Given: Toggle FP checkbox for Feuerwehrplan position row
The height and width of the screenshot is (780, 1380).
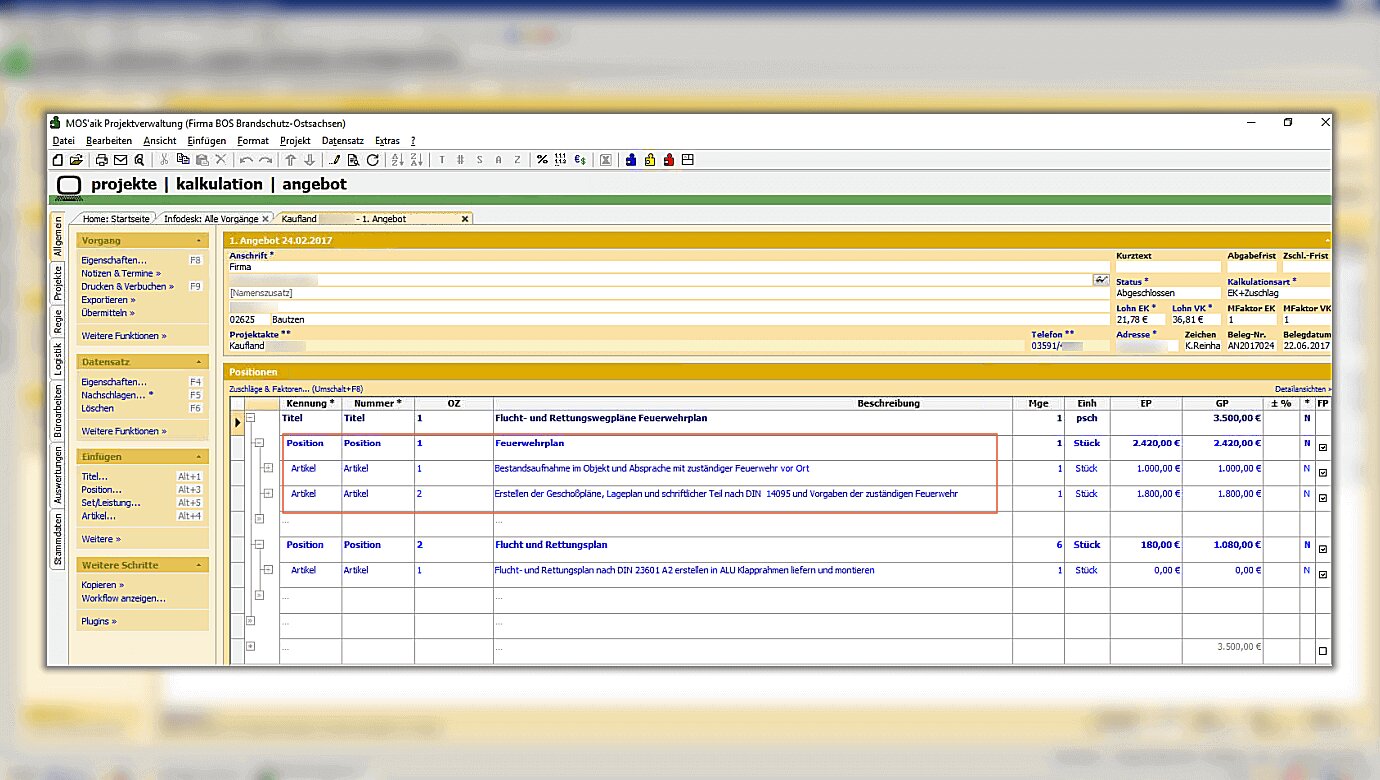Looking at the screenshot, I should 1323,448.
